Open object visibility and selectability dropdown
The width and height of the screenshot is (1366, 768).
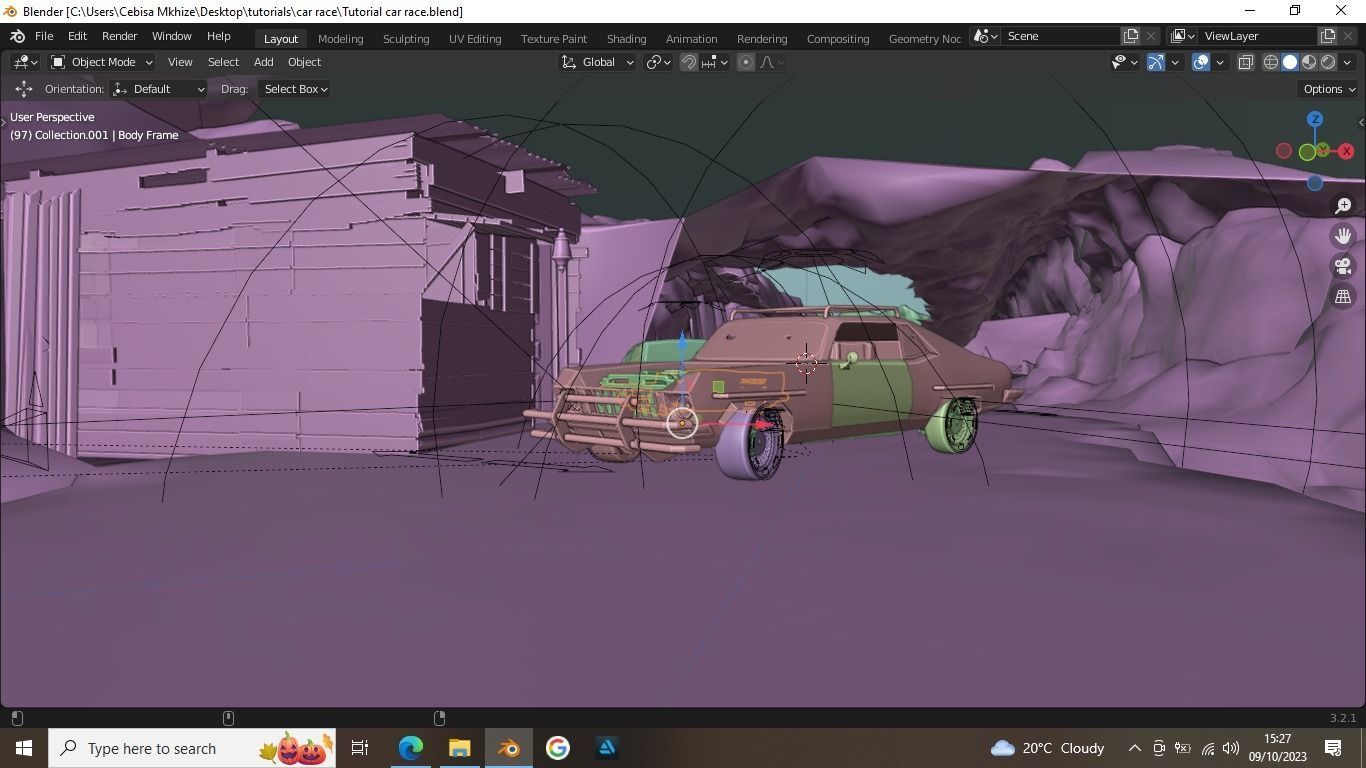[x=1125, y=62]
